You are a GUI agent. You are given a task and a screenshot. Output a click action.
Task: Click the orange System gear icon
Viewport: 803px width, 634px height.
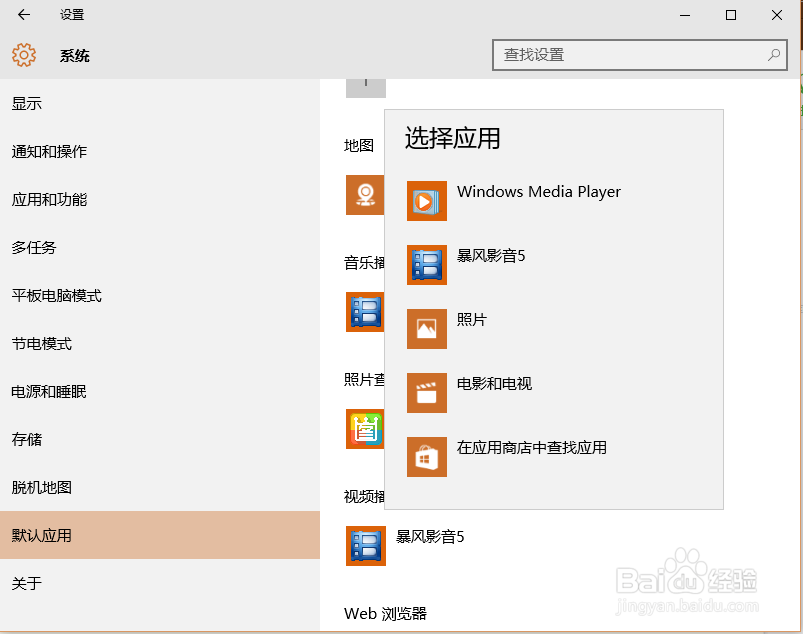tap(24, 55)
